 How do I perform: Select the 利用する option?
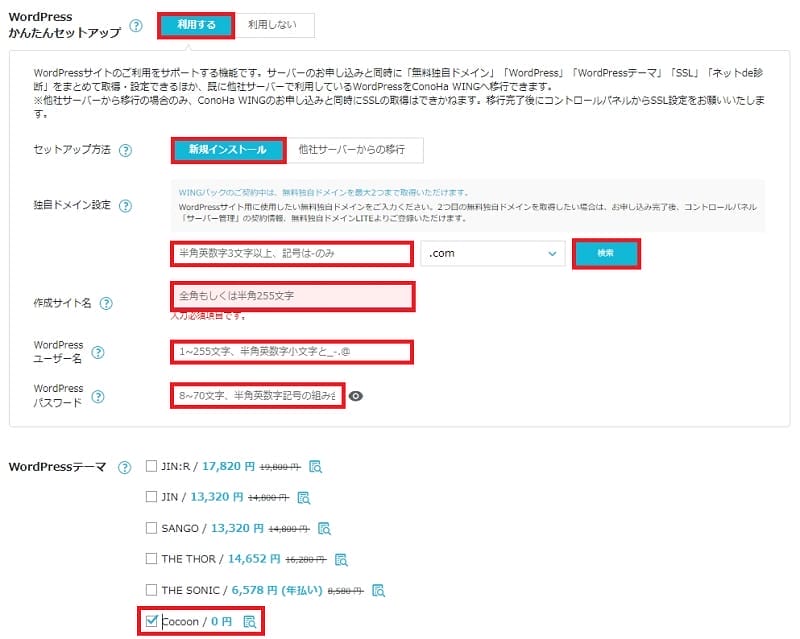pyautogui.click(x=196, y=26)
